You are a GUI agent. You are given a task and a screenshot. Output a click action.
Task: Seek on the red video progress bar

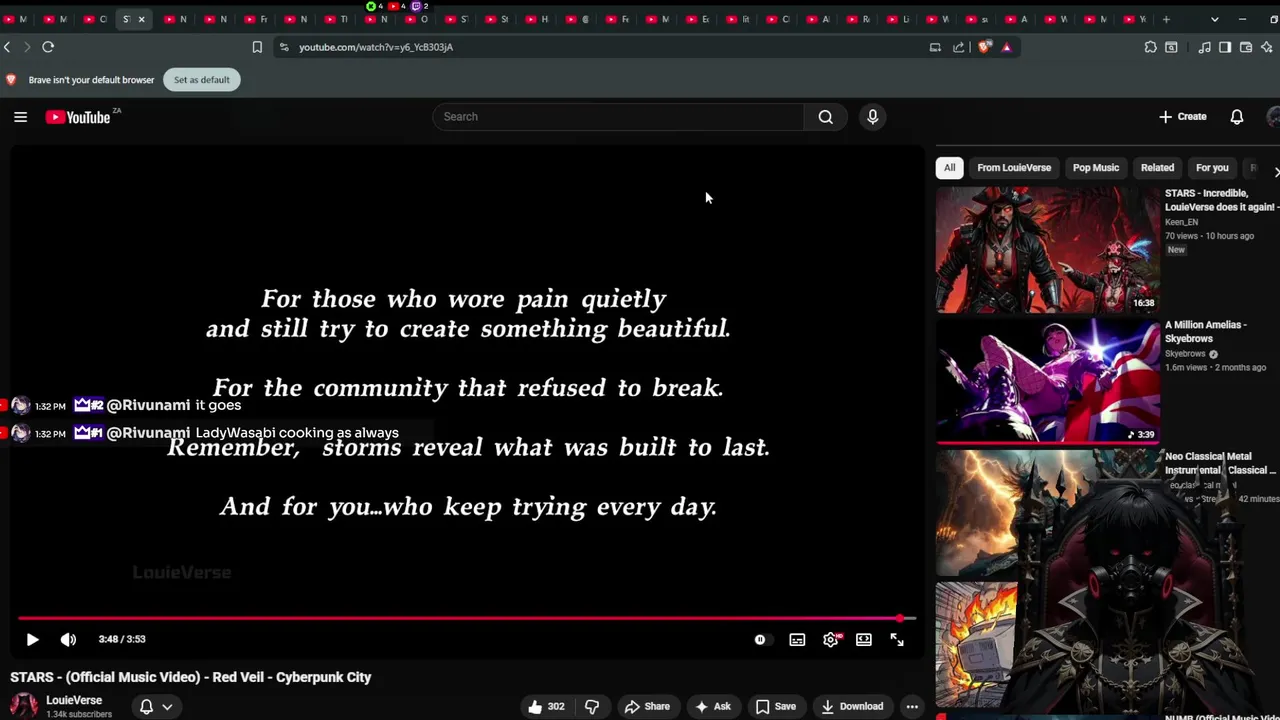[467, 618]
